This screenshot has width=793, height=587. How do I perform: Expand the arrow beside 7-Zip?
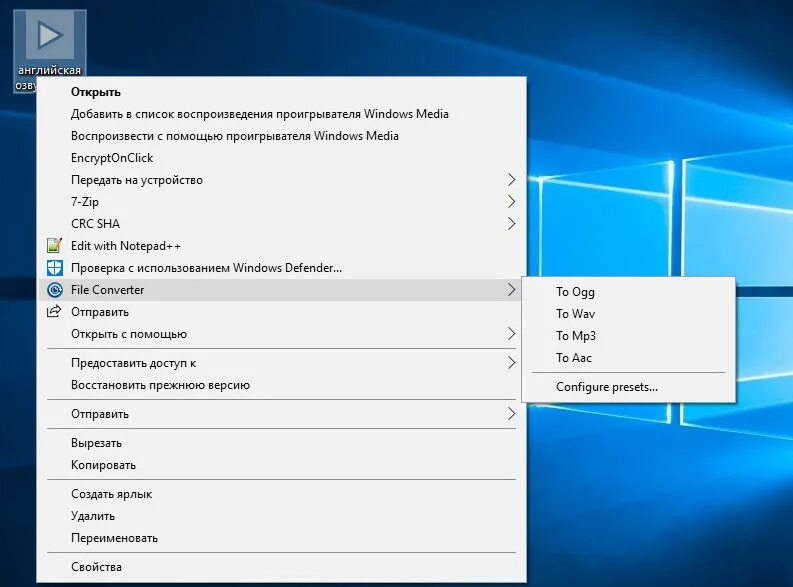click(x=511, y=202)
